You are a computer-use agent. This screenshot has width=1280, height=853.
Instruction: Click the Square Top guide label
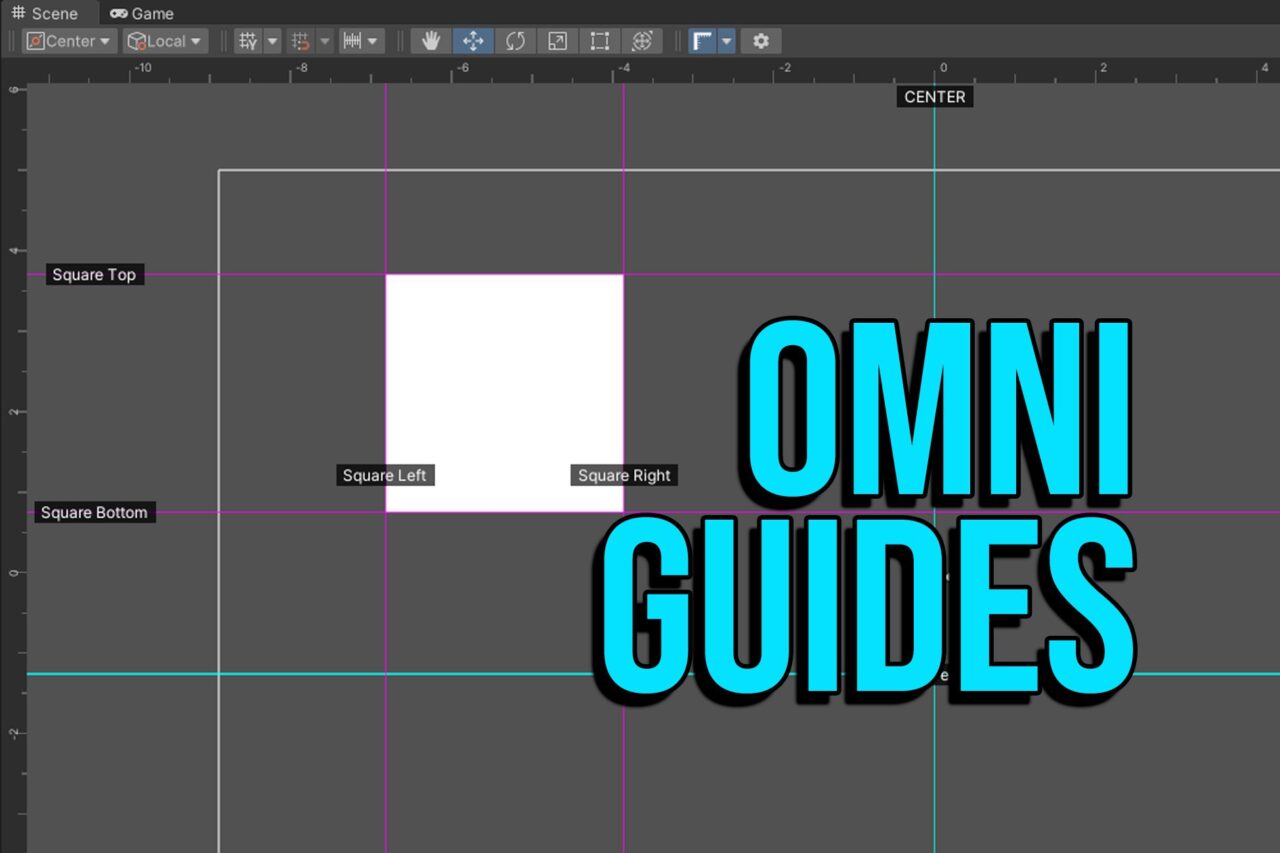(94, 274)
